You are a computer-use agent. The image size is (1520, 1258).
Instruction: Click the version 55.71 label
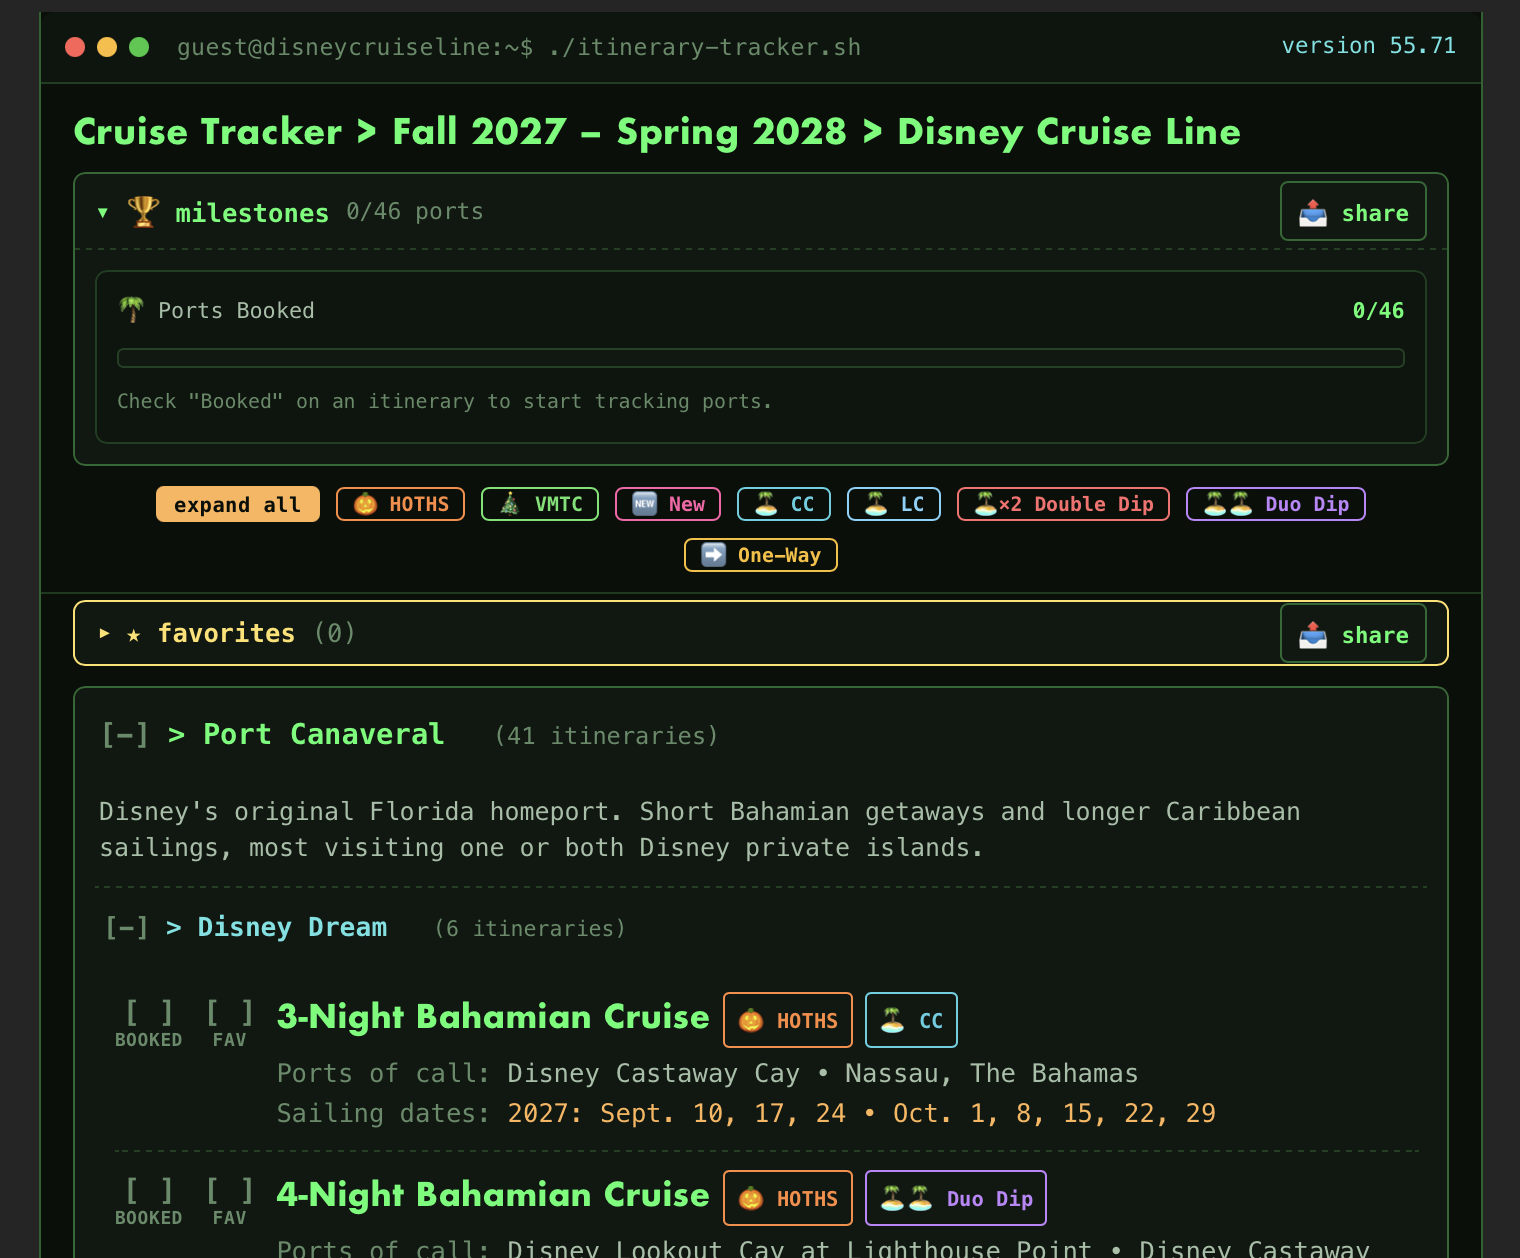tap(1368, 46)
